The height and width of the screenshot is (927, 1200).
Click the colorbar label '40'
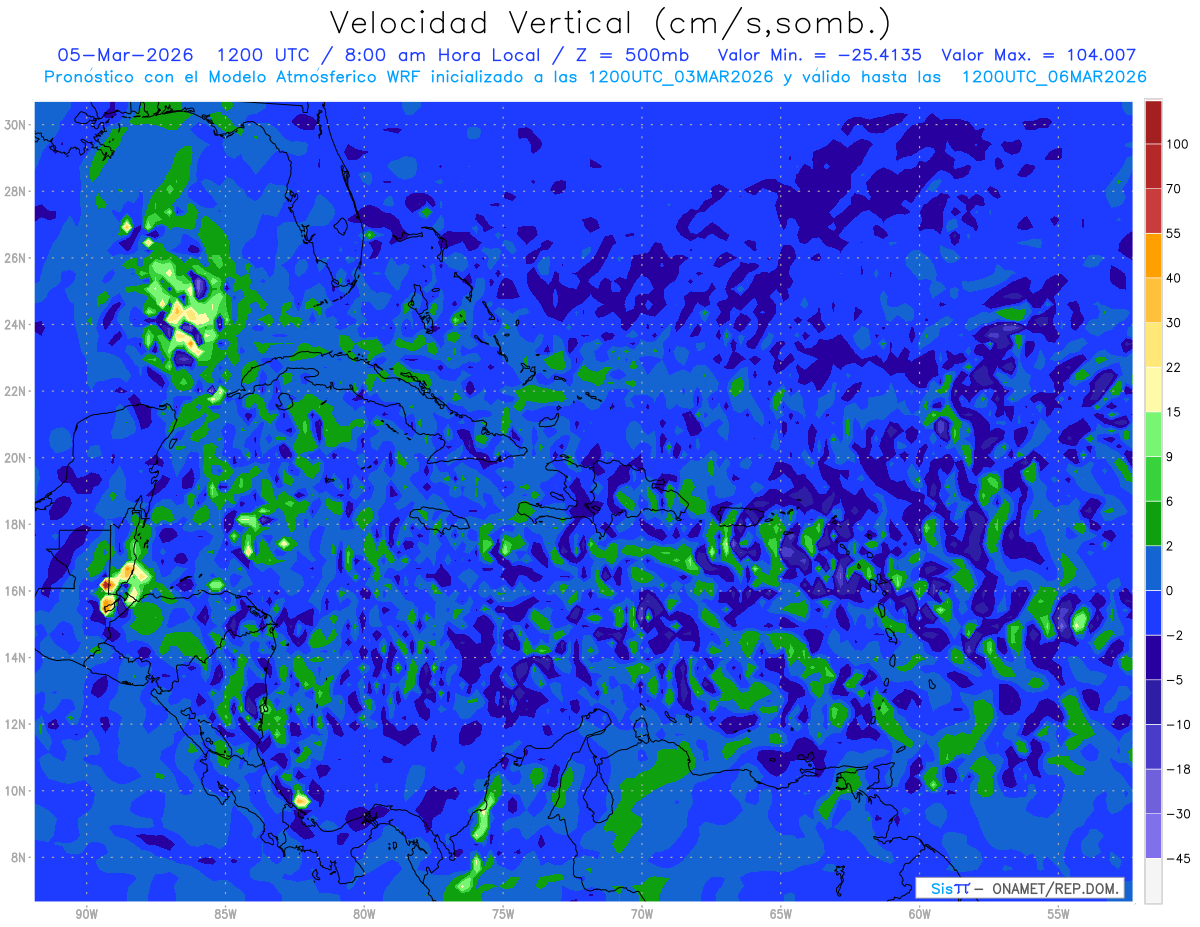click(1174, 278)
